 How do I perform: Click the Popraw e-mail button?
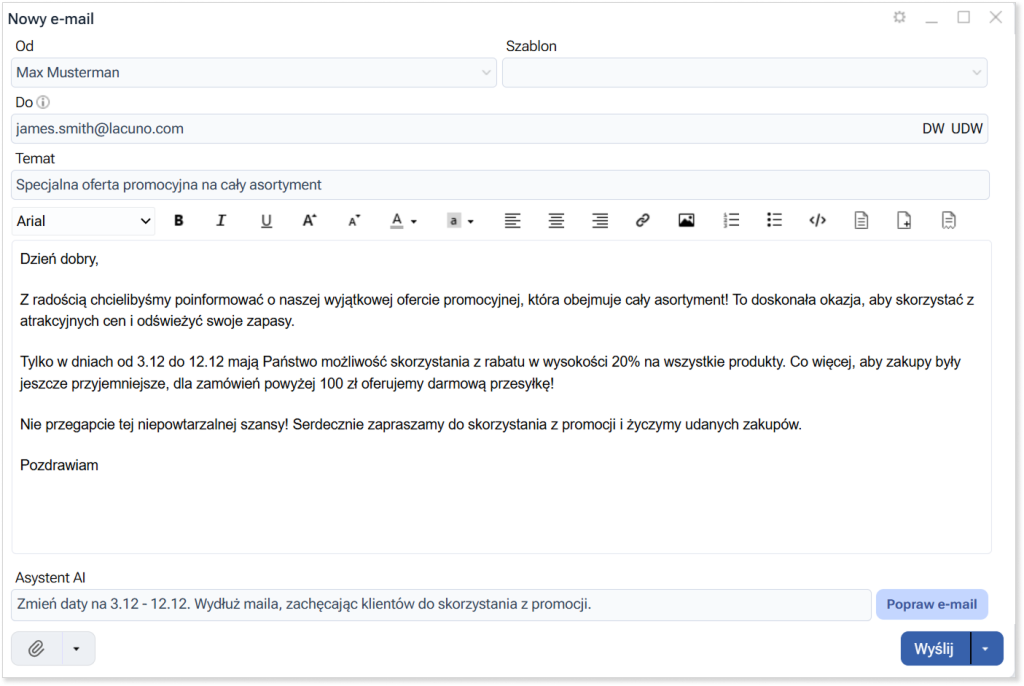point(931,604)
